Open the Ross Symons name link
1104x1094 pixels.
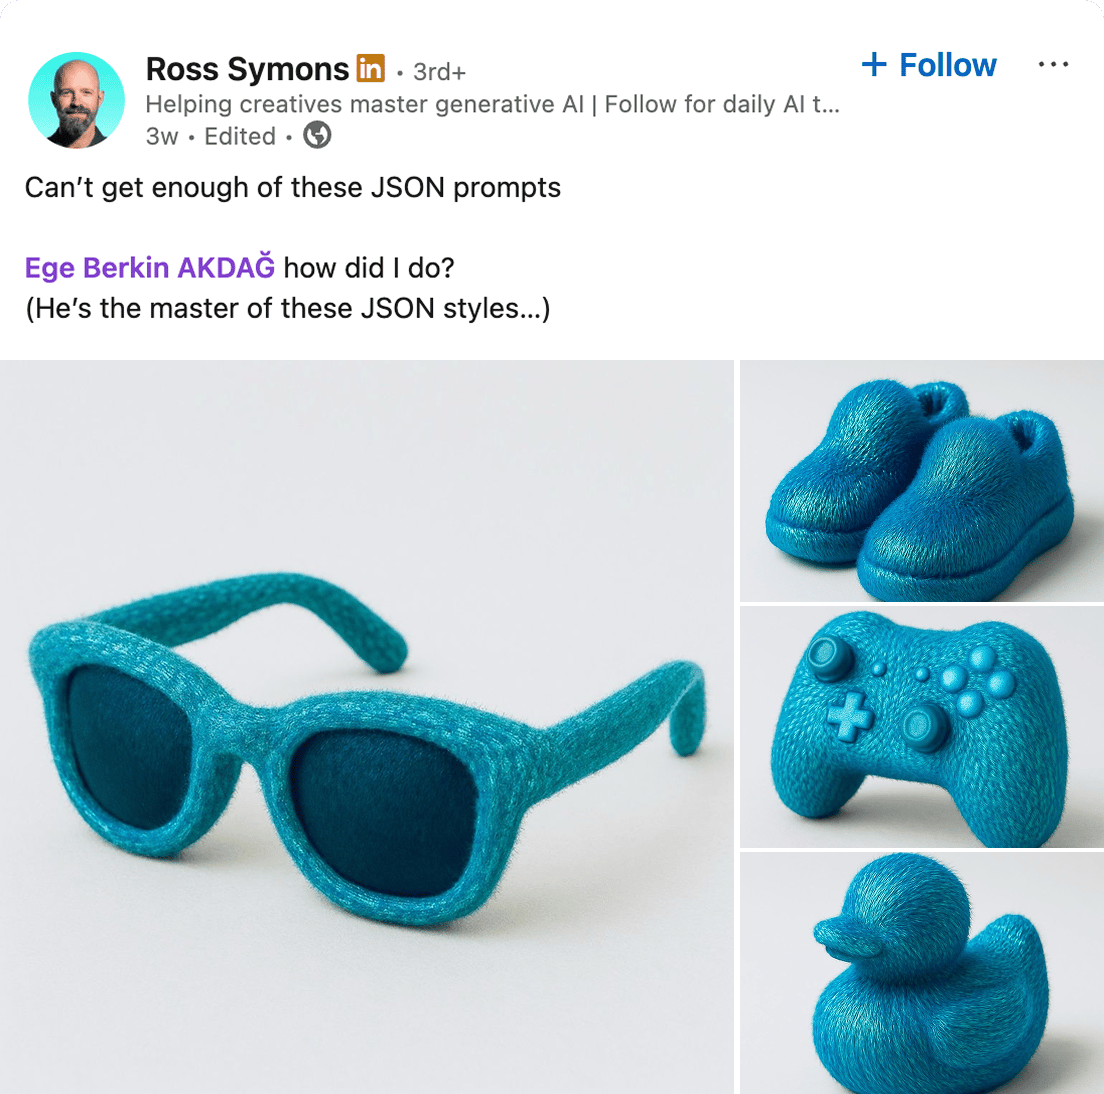coord(247,69)
